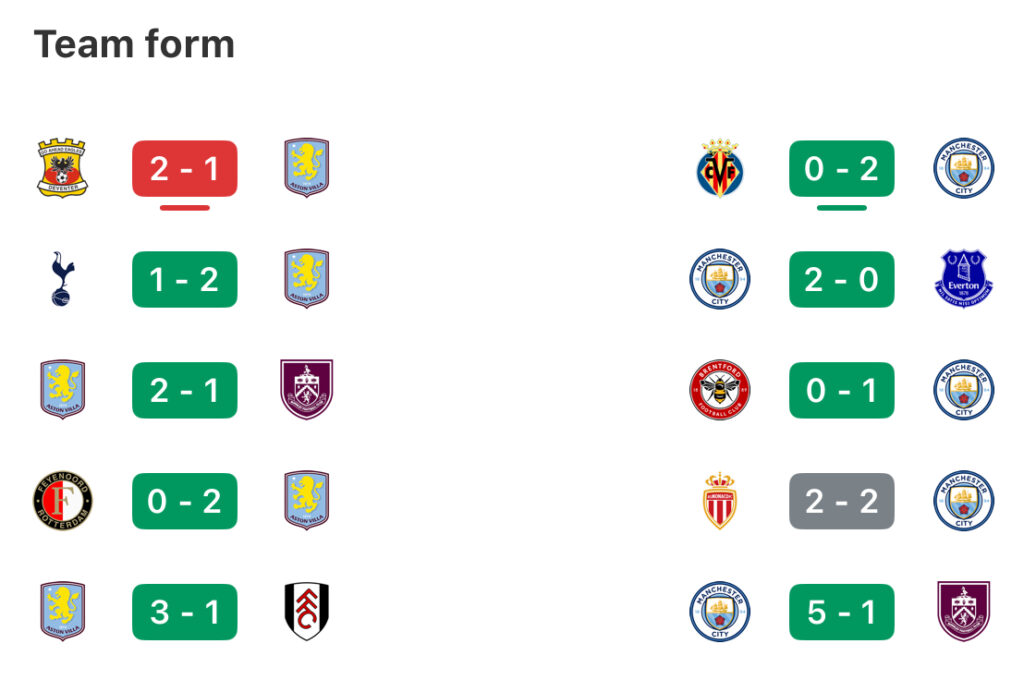1024x680 pixels.
Task: Click Manchester City crest in the Everton match
Action: 719,279
